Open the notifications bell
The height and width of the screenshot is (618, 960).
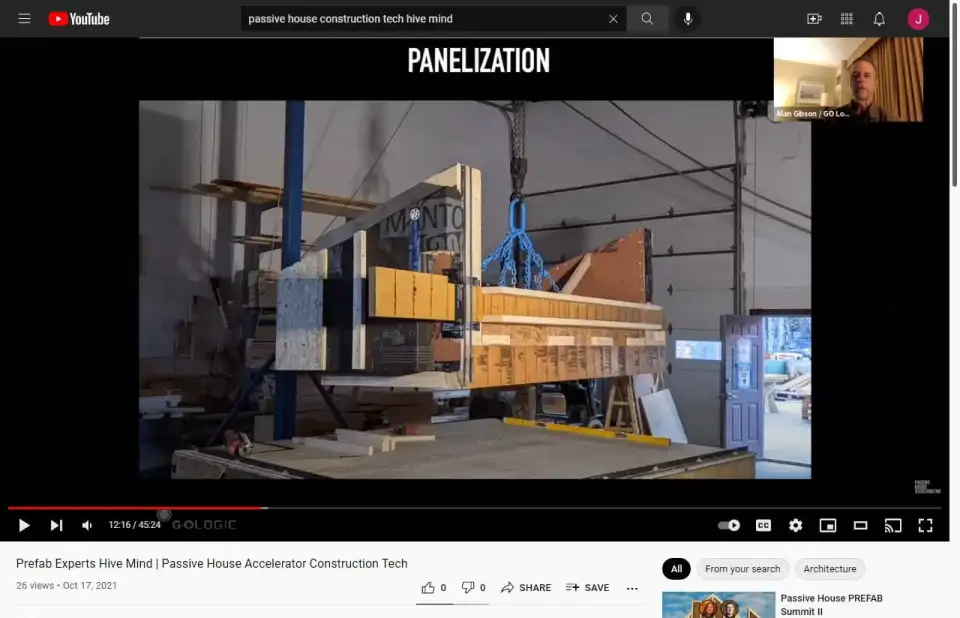pos(879,19)
